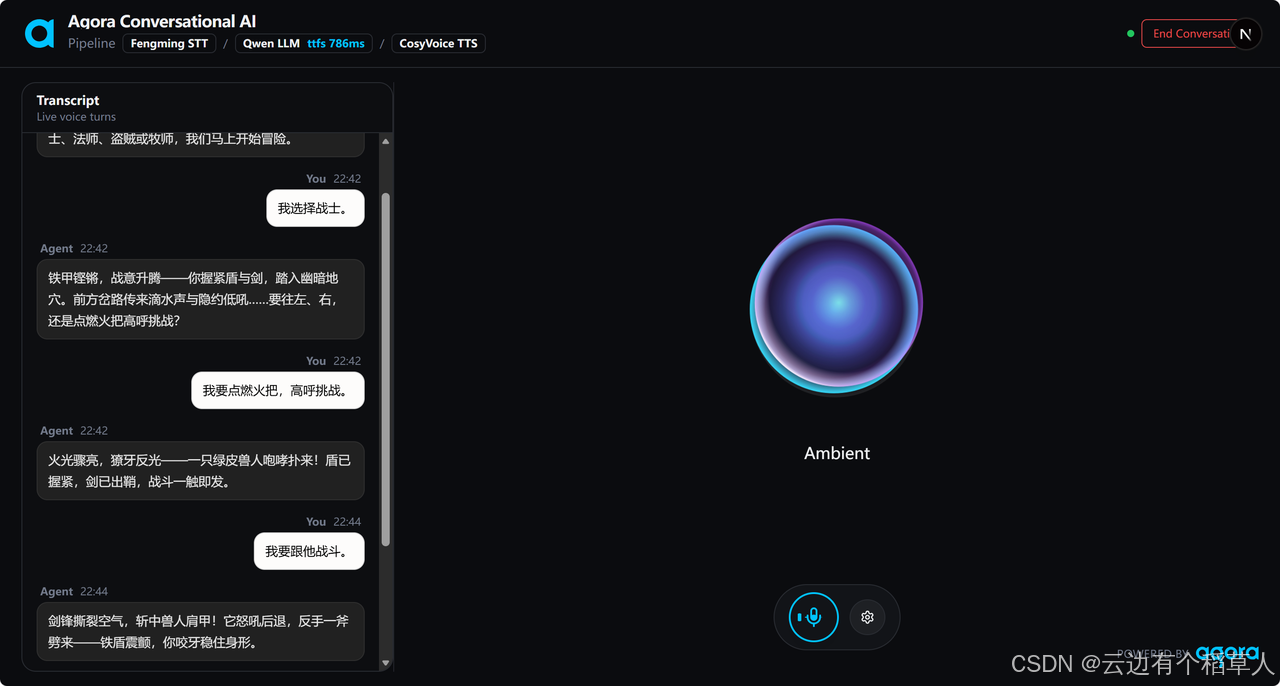Click the You 22:44 message header
Viewport: 1280px width, 686px height.
click(333, 522)
